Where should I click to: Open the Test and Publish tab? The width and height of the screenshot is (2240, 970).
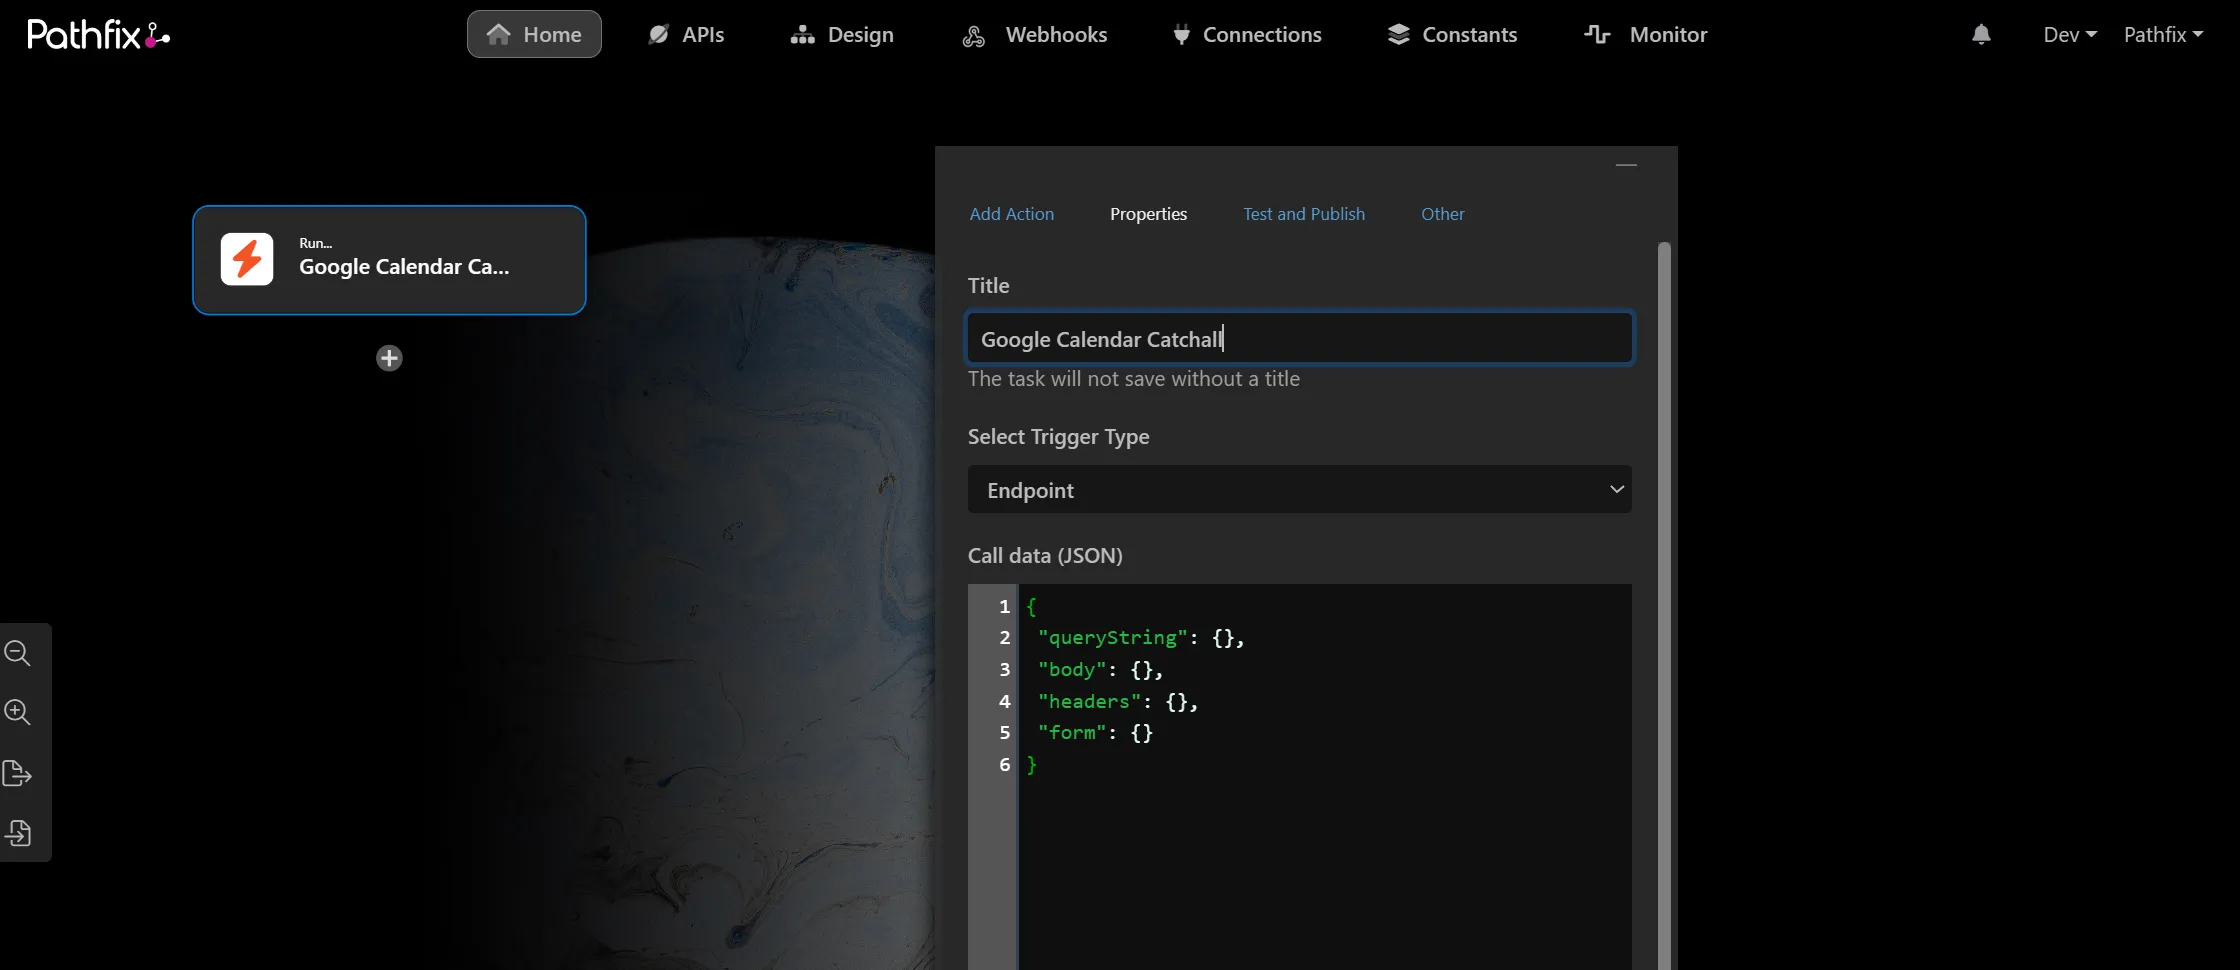click(1304, 214)
